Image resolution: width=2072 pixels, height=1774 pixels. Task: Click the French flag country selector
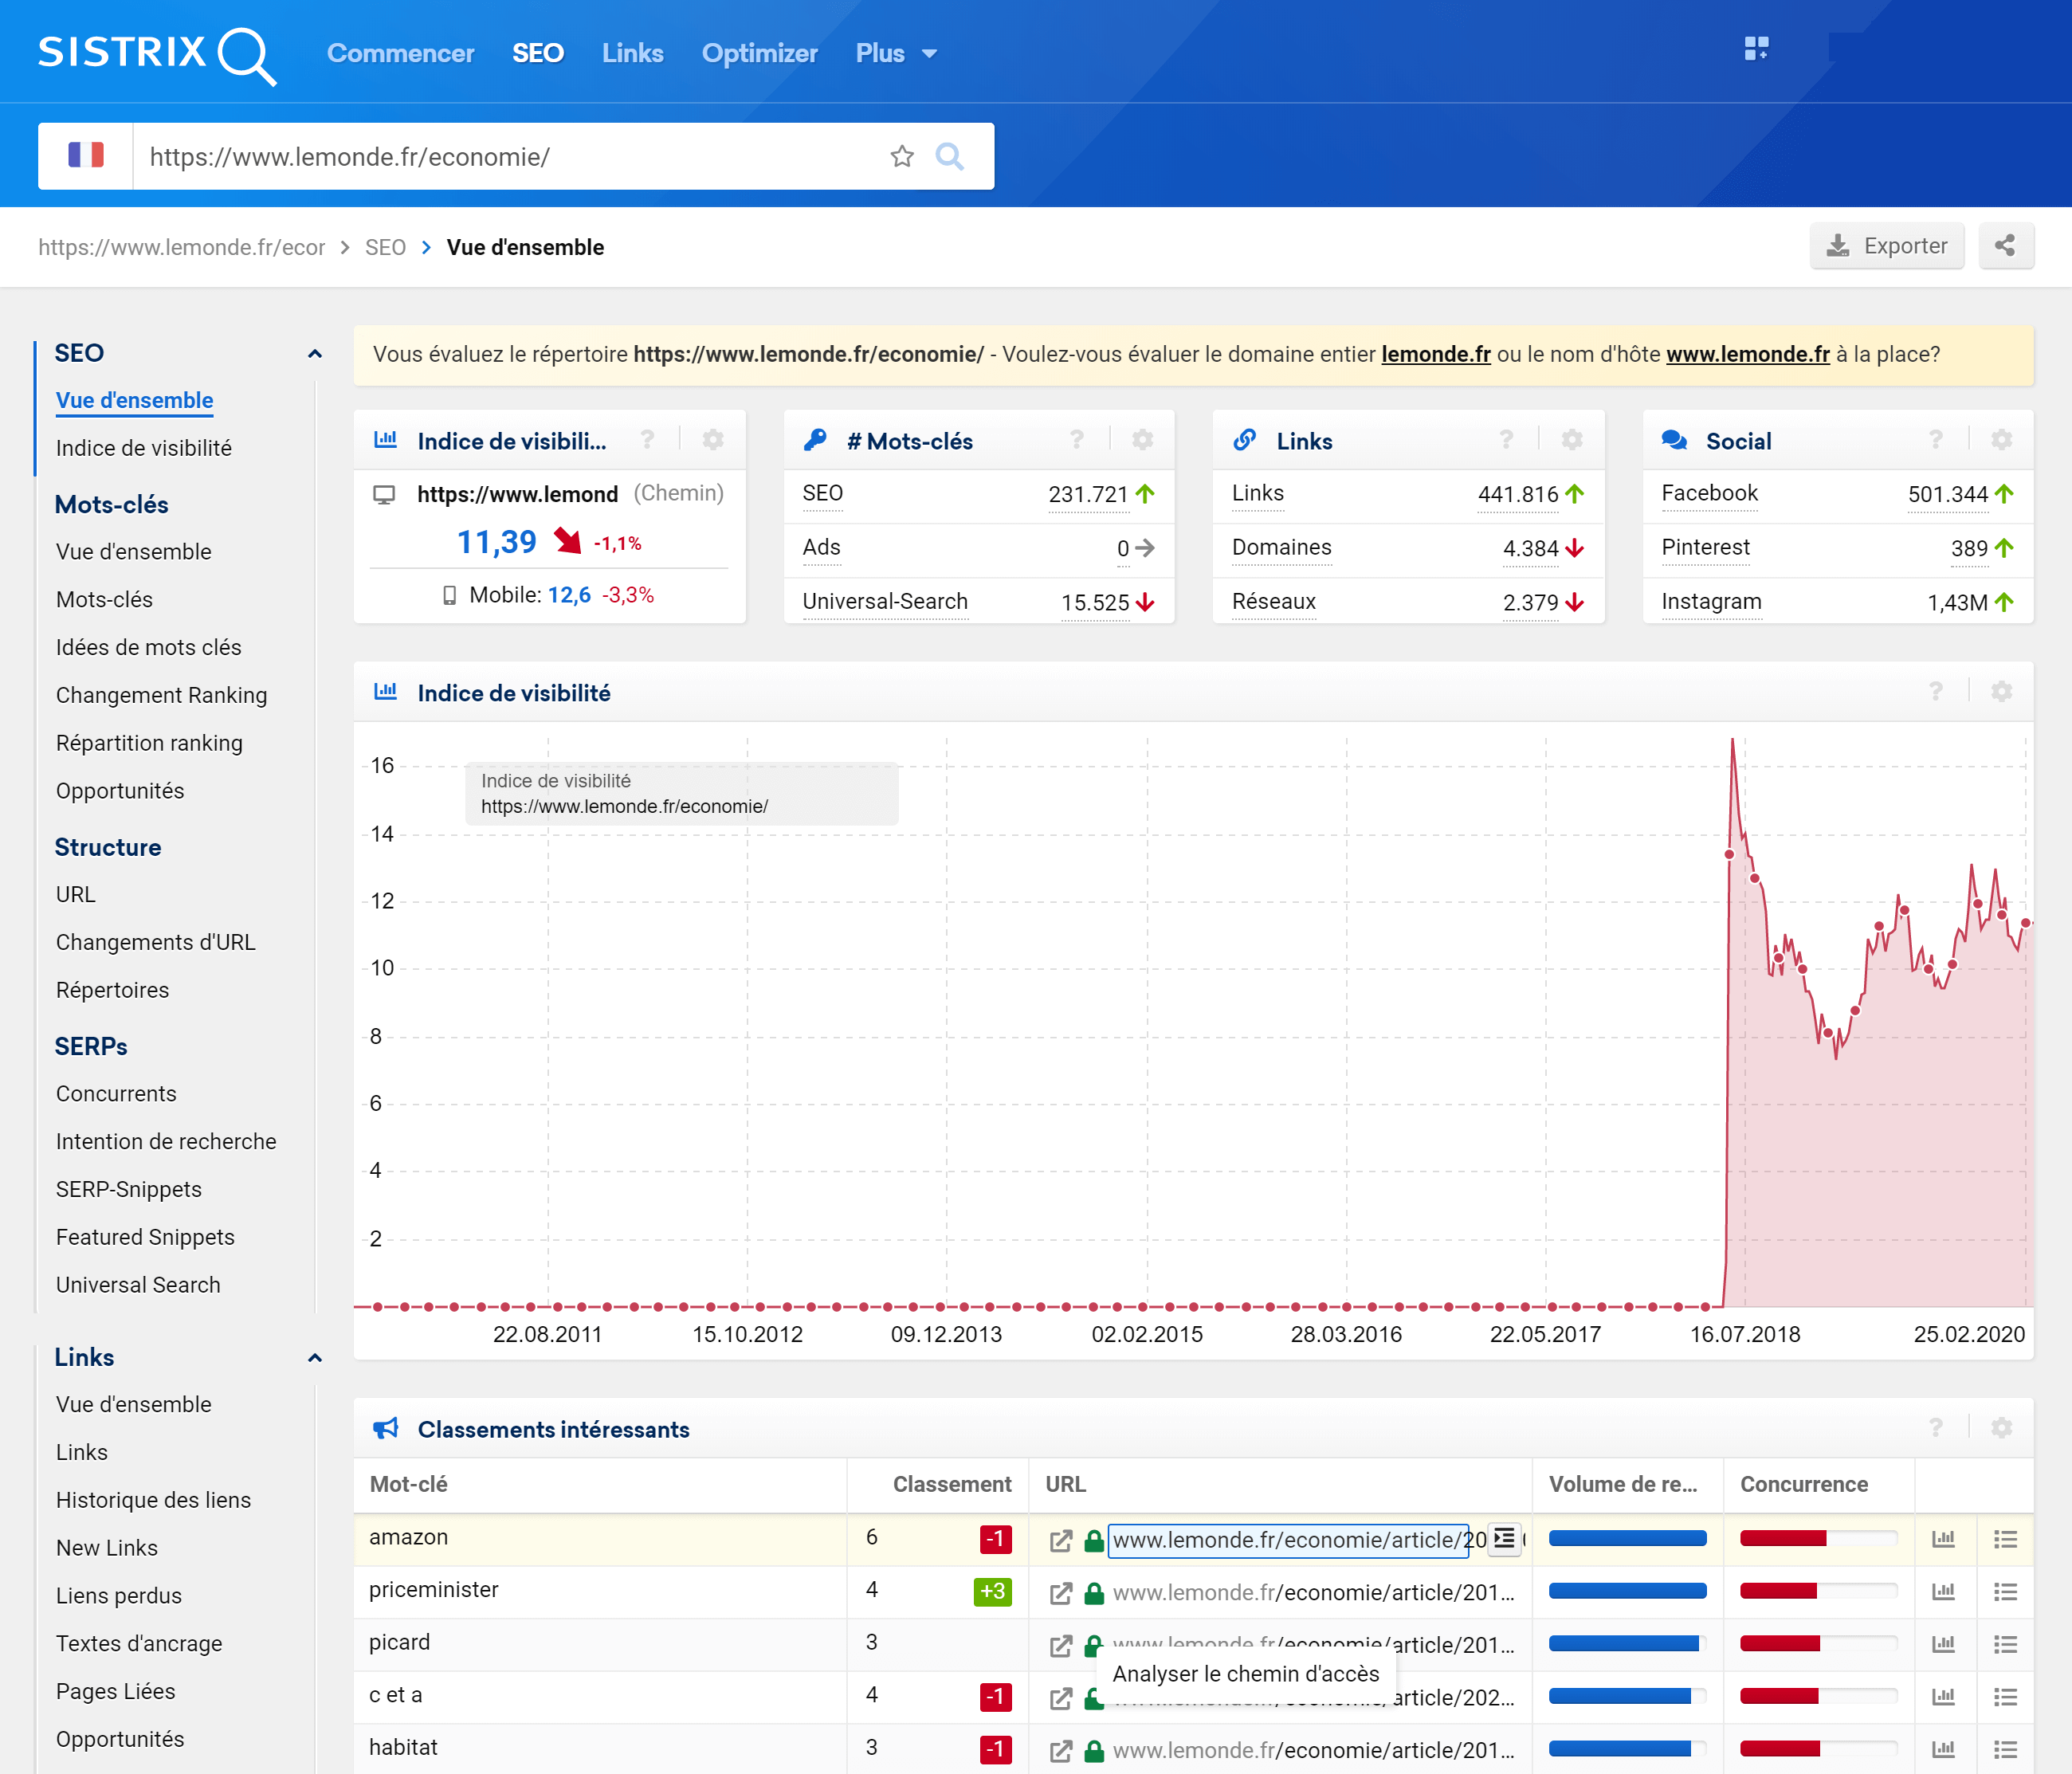tap(86, 156)
